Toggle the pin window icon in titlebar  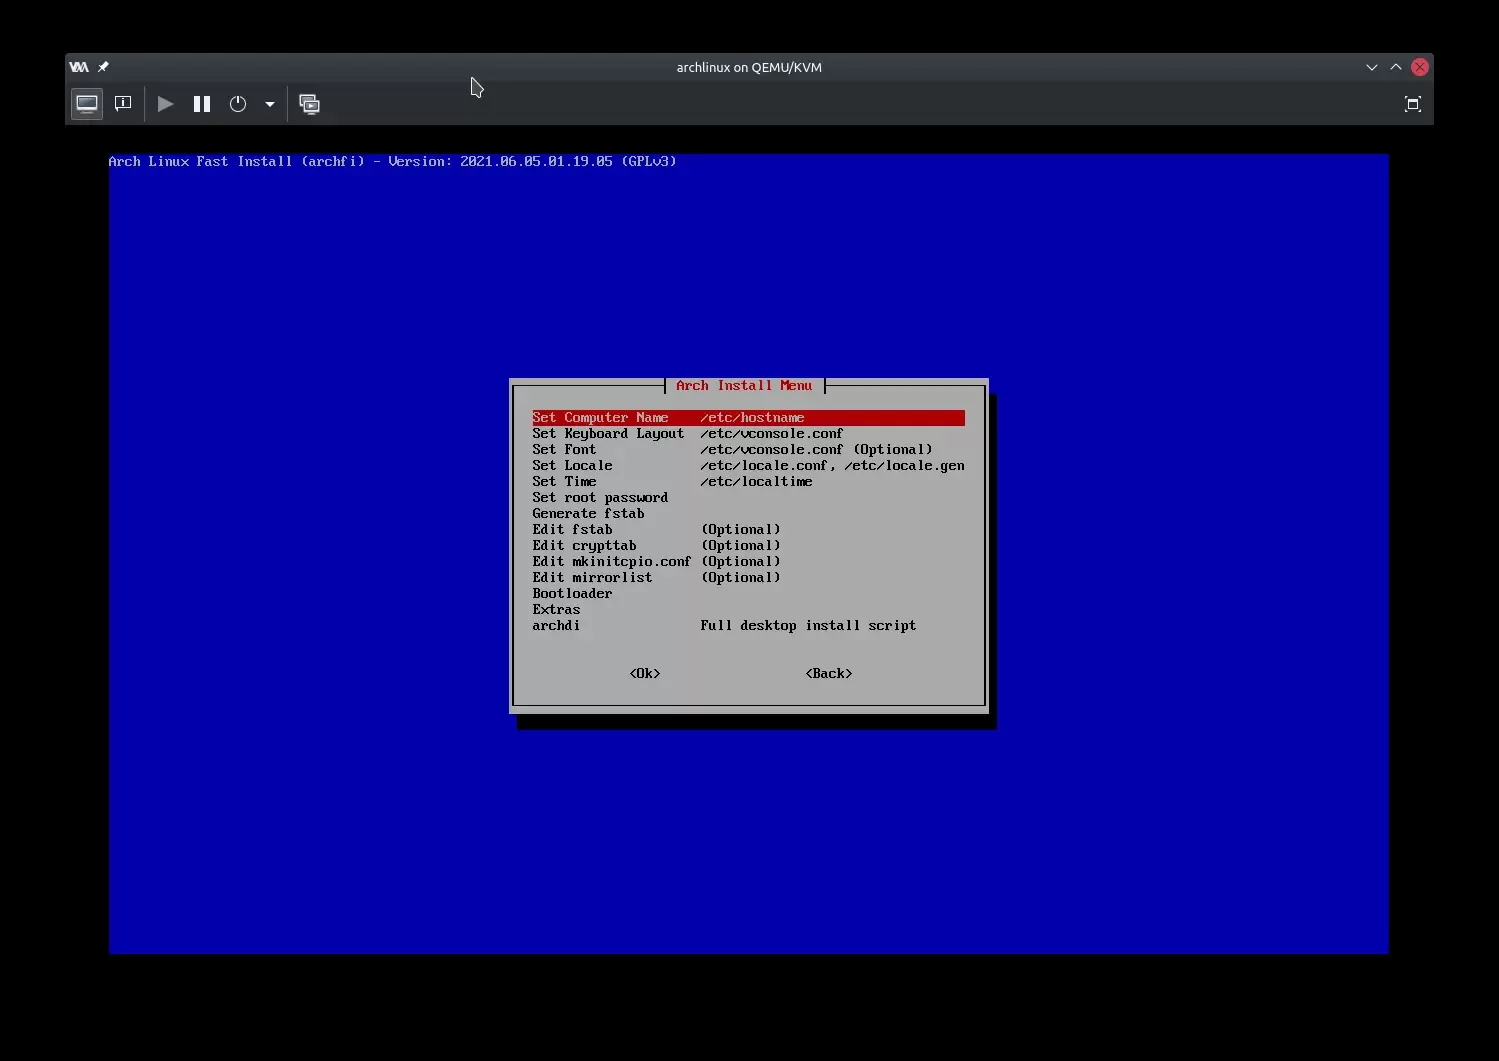click(x=103, y=67)
